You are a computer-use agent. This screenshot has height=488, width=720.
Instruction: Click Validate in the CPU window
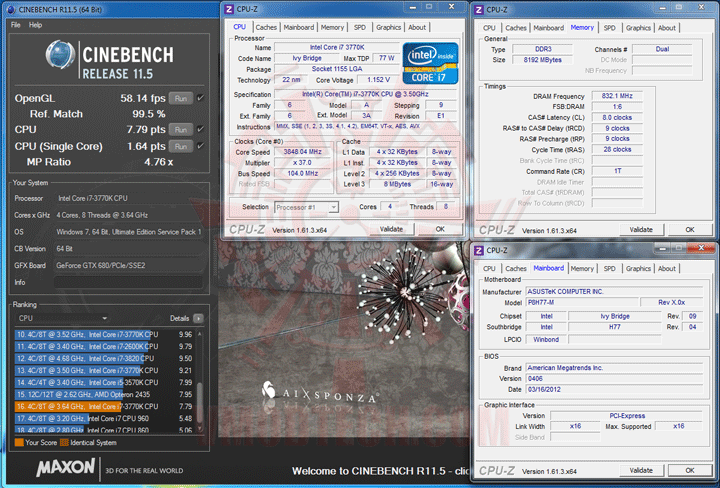coord(391,229)
